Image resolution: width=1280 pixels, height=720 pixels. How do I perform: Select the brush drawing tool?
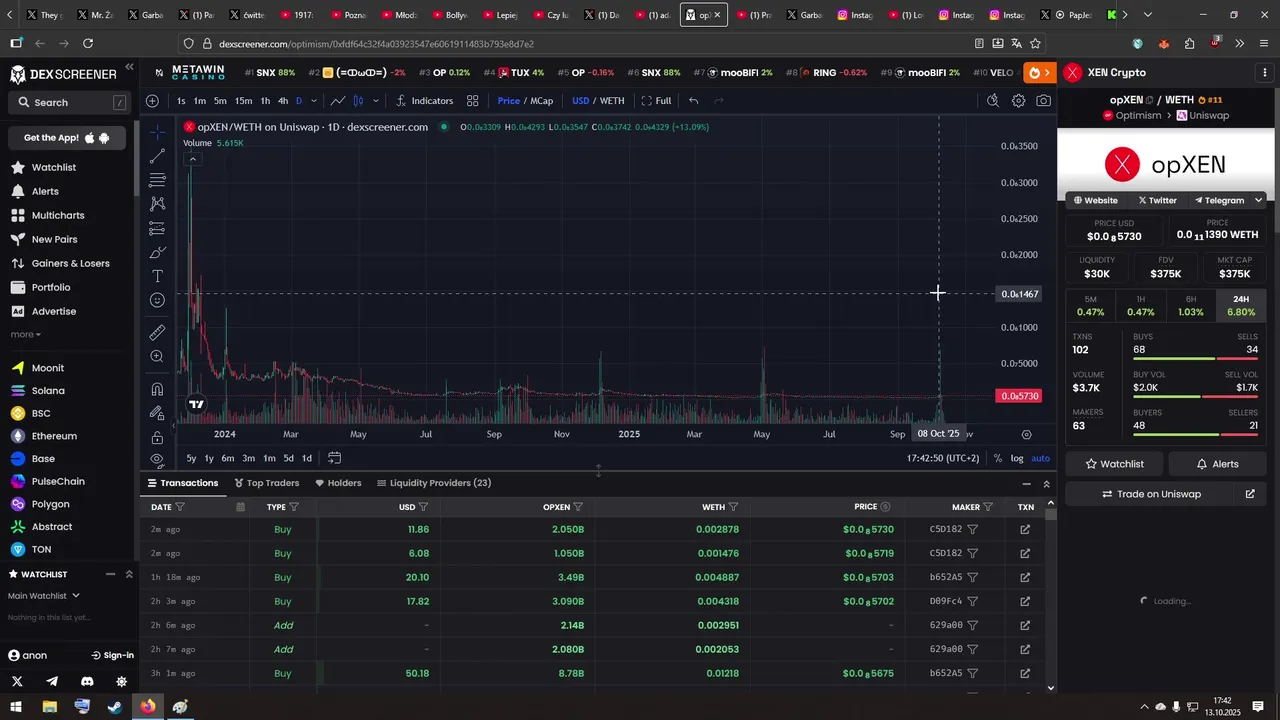pos(157,252)
